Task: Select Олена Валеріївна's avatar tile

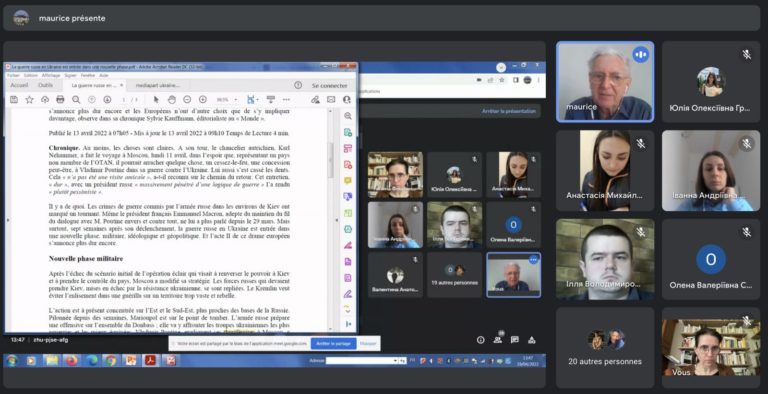Action: pos(711,259)
